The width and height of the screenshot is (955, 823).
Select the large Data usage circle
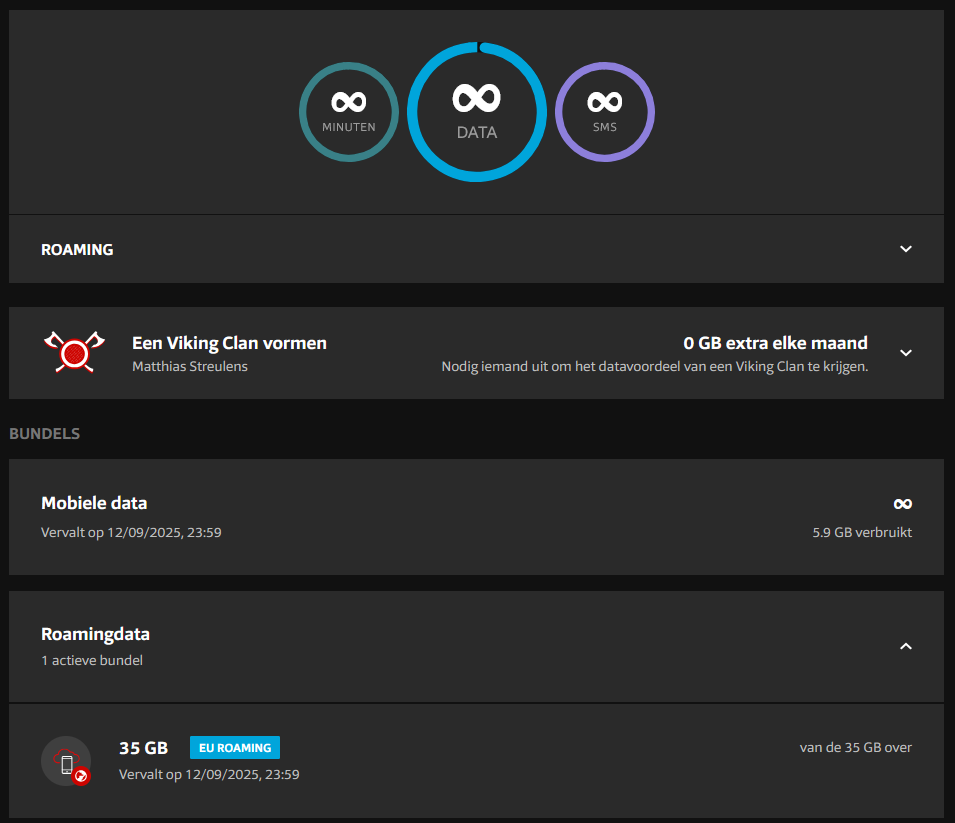[x=477, y=112]
